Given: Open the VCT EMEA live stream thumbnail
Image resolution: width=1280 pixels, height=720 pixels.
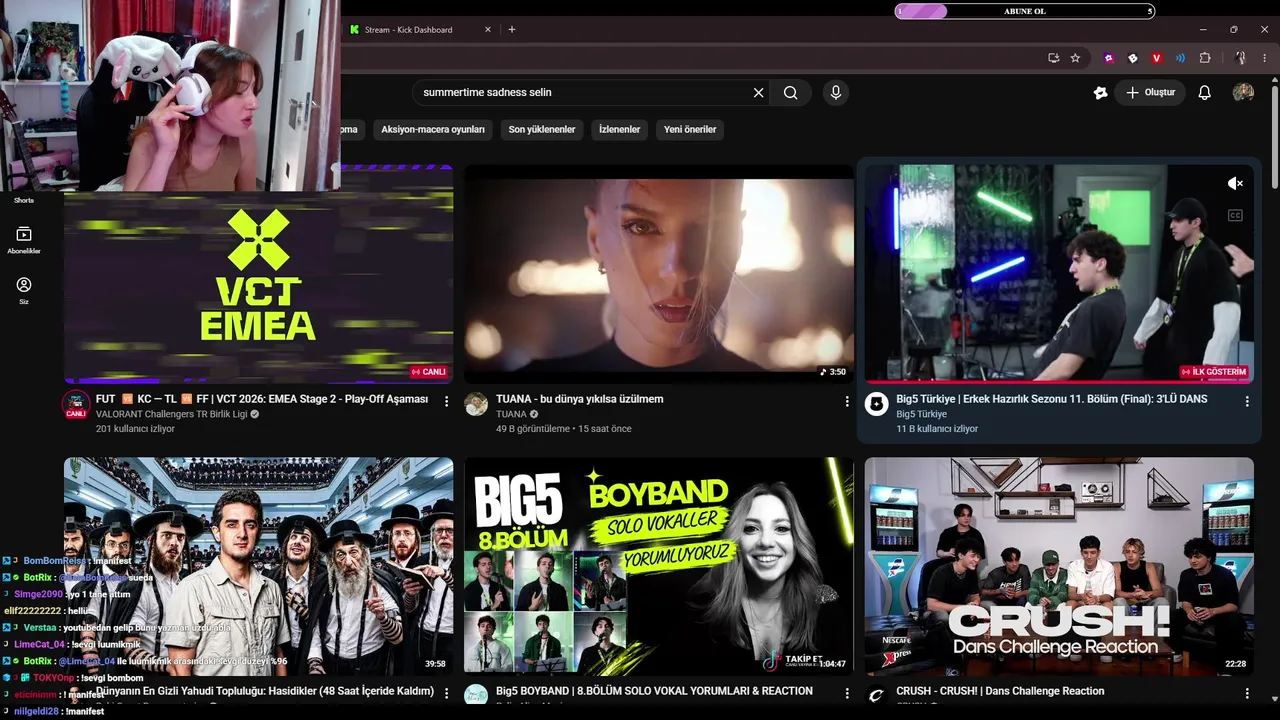Looking at the screenshot, I should coord(258,274).
